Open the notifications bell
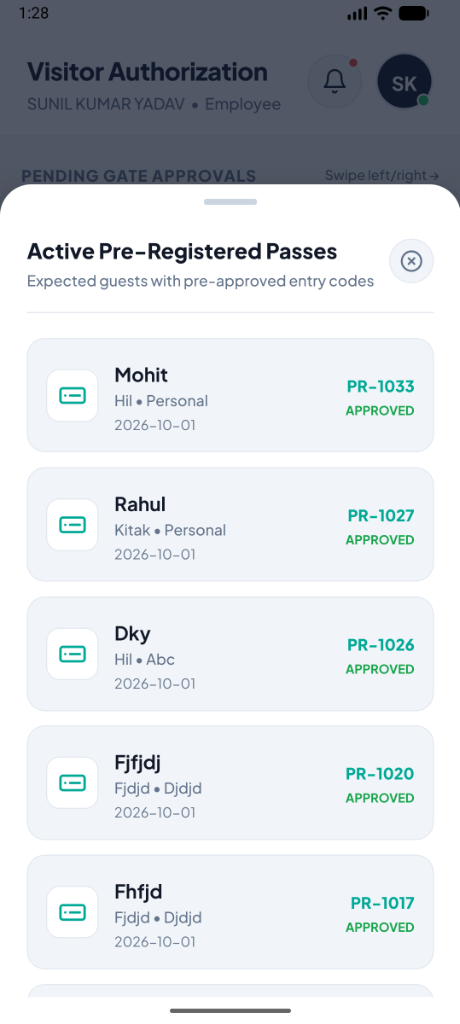Image resolution: width=460 pixels, height=1024 pixels. pyautogui.click(x=335, y=81)
